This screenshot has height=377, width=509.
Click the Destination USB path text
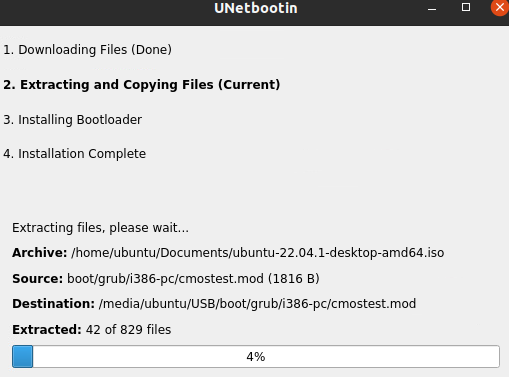click(x=257, y=304)
